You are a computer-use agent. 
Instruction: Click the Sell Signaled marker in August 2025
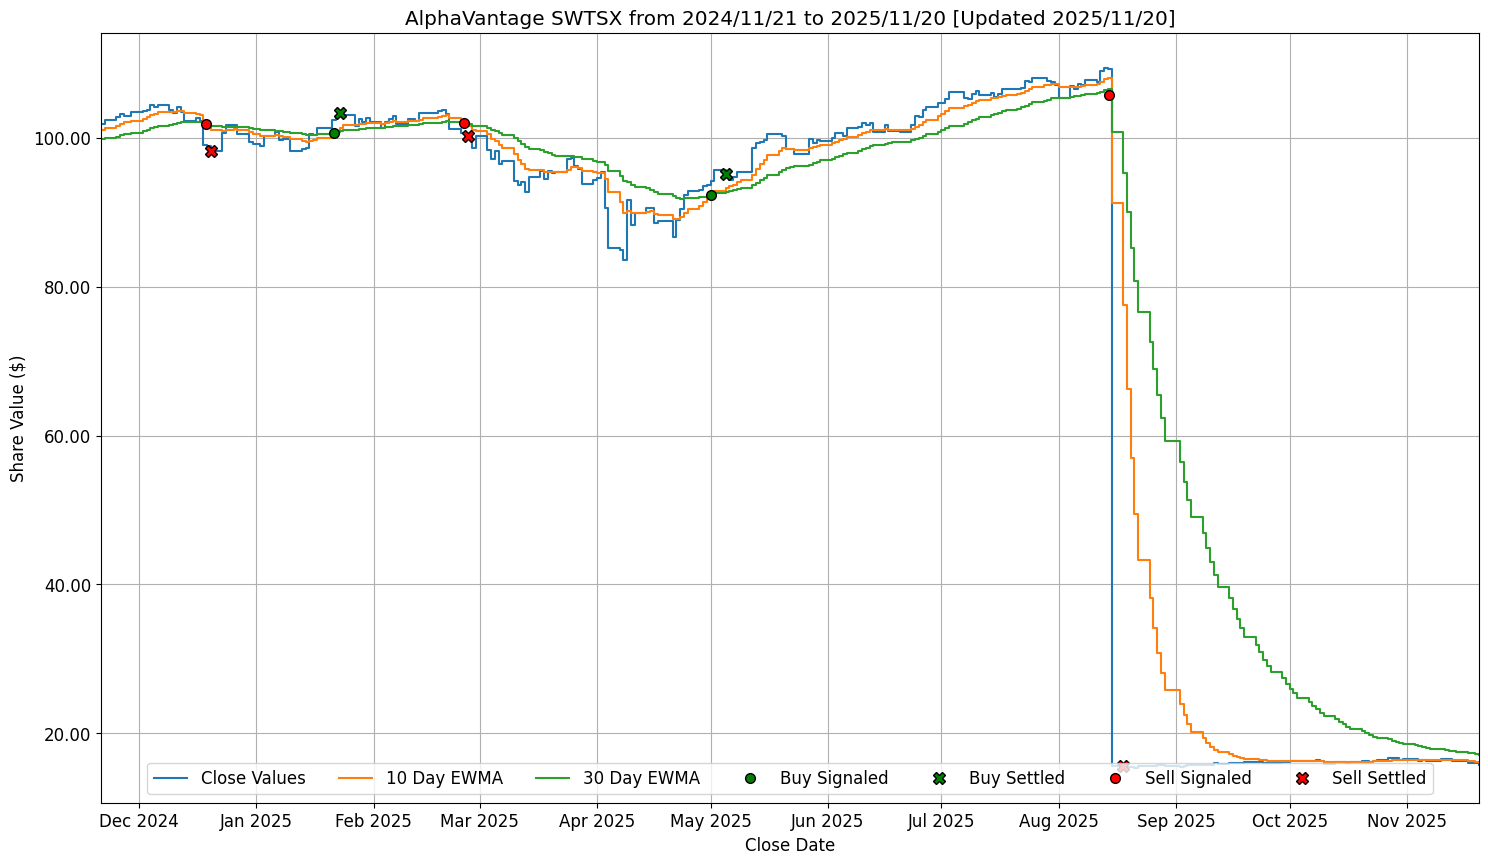point(1109,95)
